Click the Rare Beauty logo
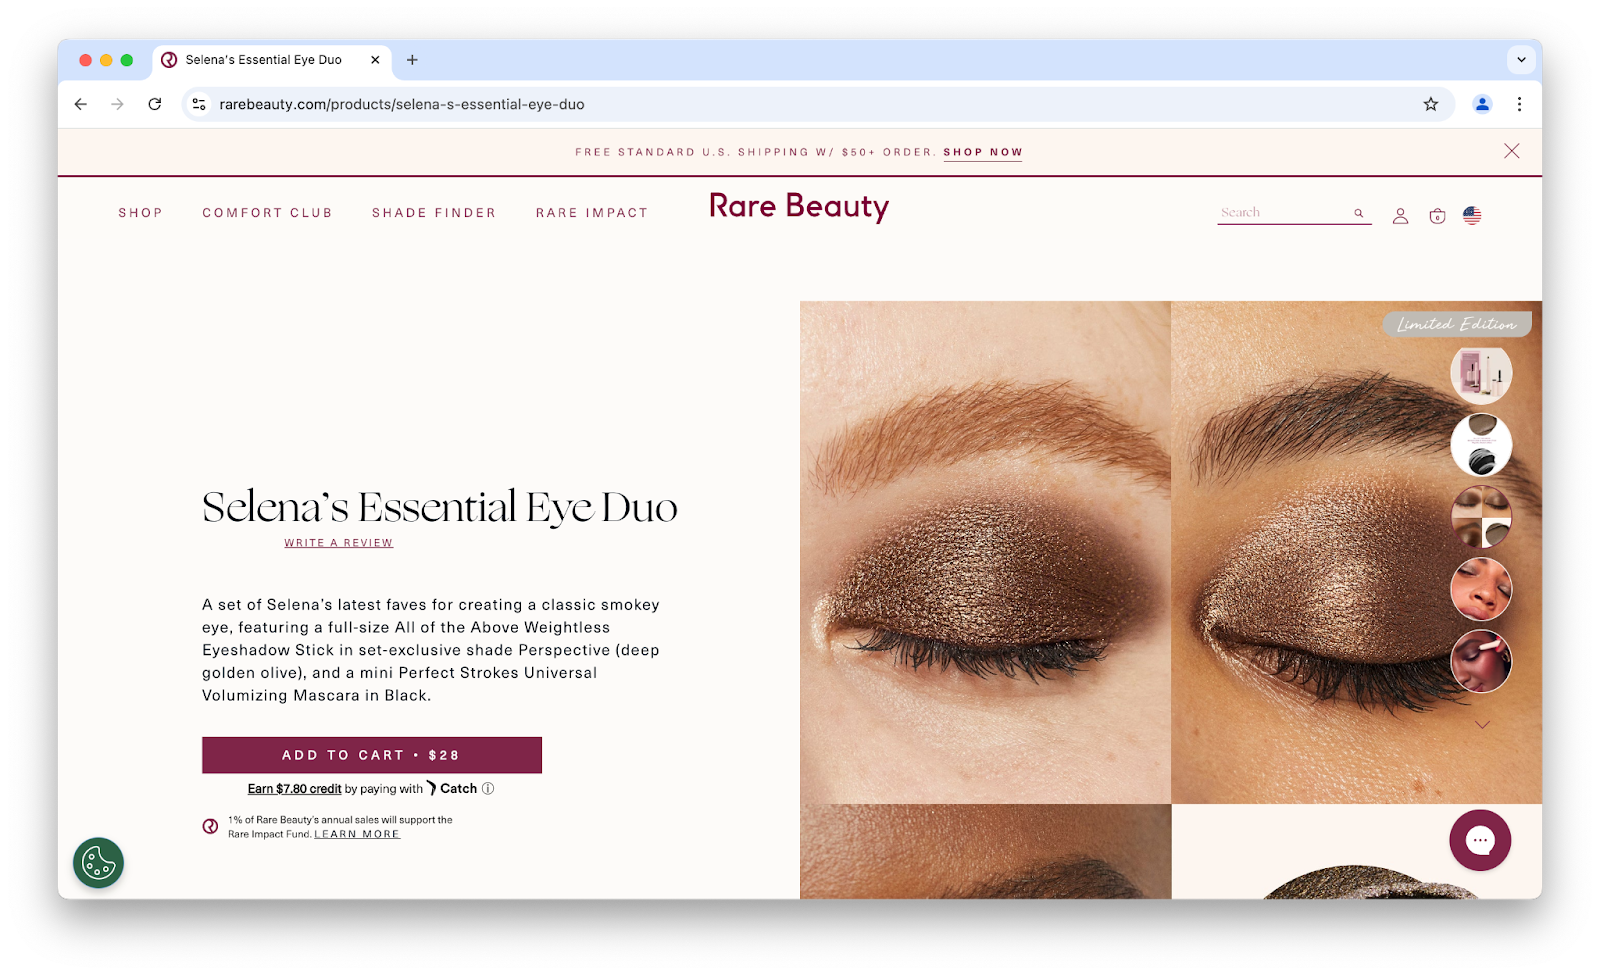The height and width of the screenshot is (975, 1600). point(799,207)
